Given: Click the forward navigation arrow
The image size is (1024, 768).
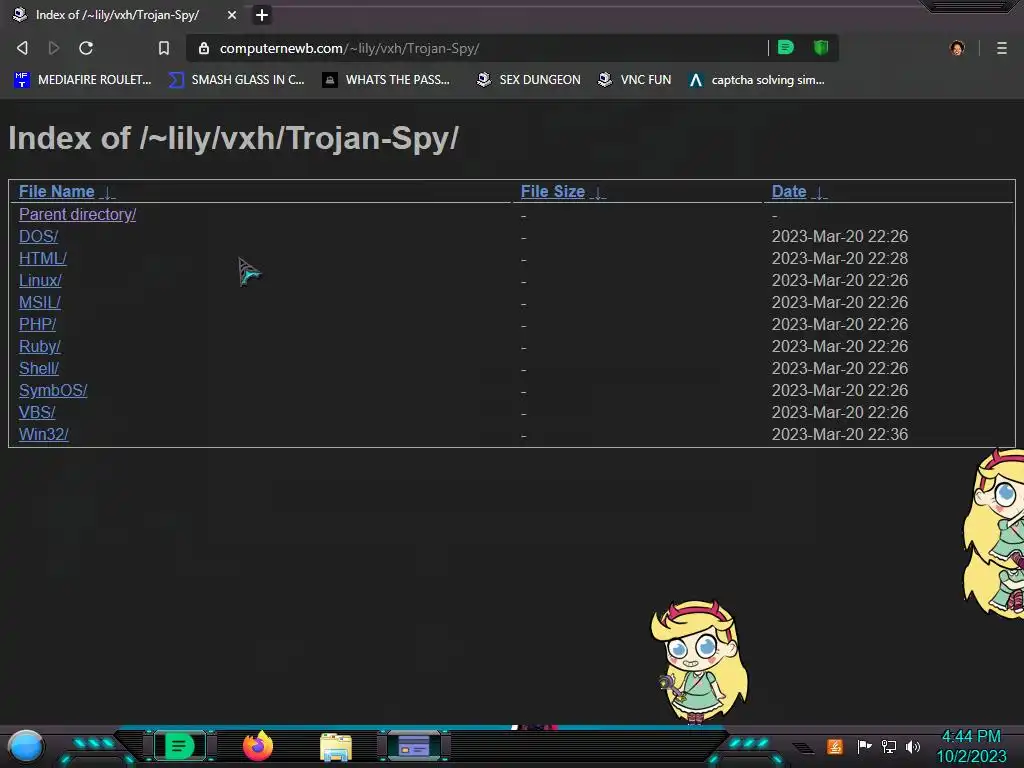Looking at the screenshot, I should pyautogui.click(x=54, y=48).
